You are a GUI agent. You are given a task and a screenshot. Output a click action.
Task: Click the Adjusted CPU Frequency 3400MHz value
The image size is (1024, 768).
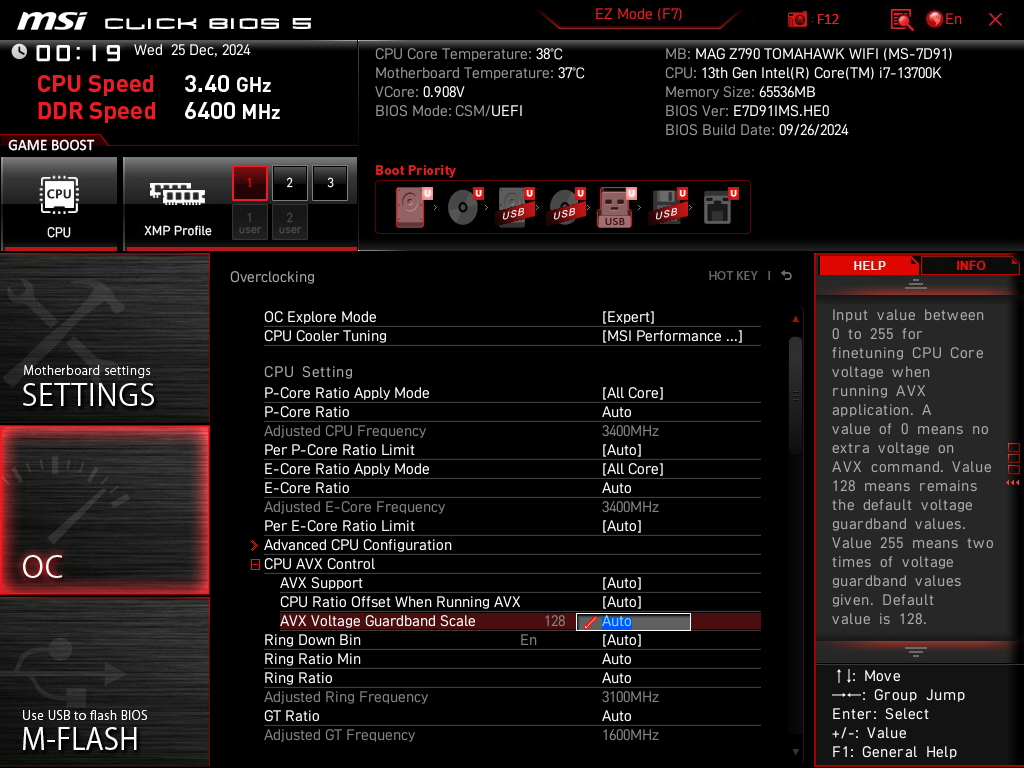(630, 431)
